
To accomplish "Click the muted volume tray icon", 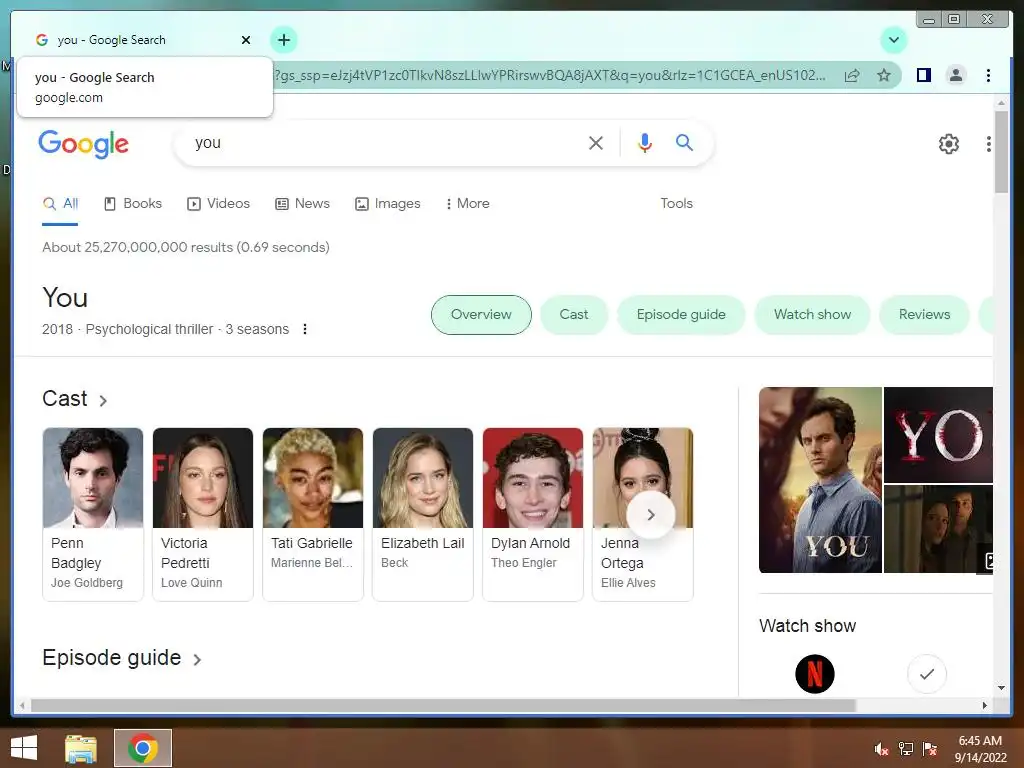I will 881,749.
